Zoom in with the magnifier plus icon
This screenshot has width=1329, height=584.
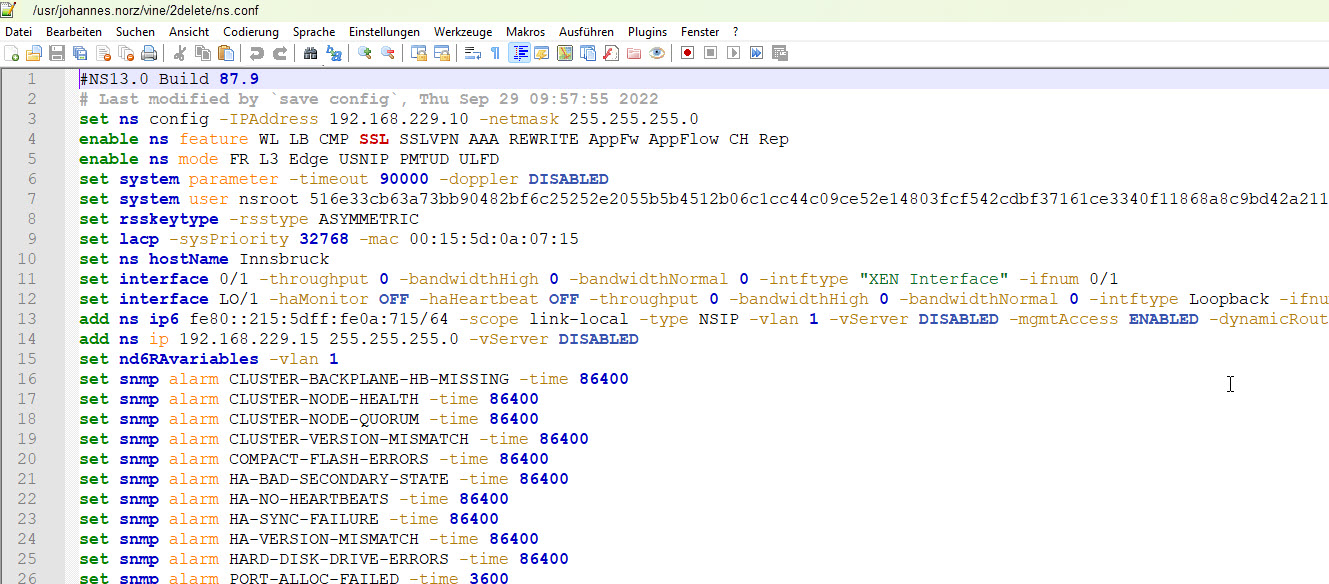(365, 54)
